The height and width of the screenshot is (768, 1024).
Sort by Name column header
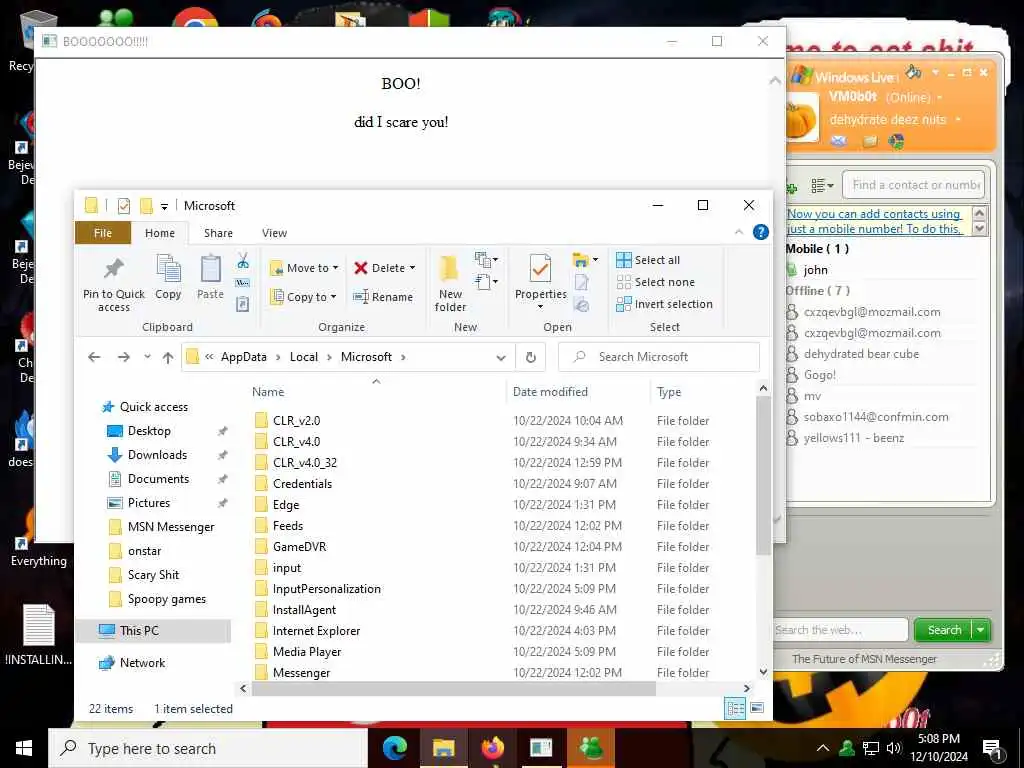coord(268,392)
